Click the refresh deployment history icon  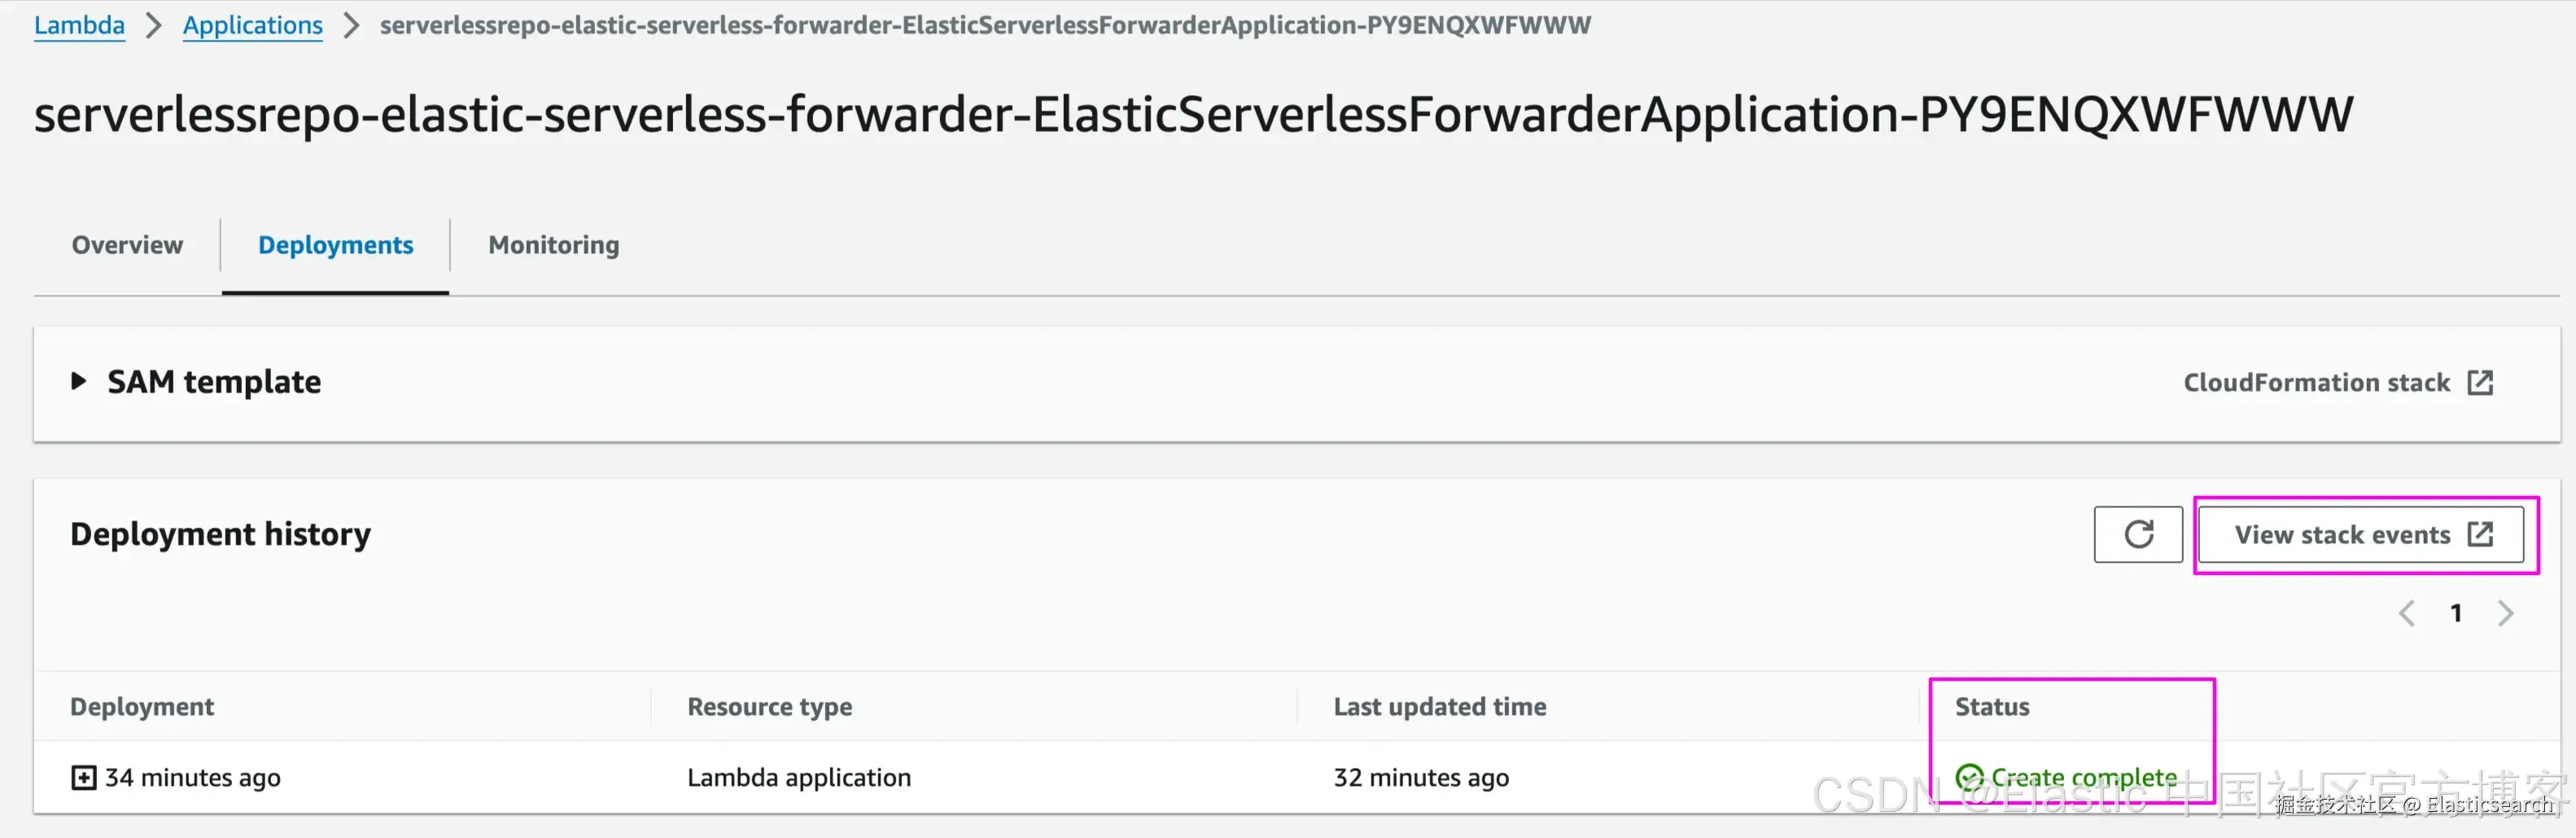click(x=2137, y=534)
